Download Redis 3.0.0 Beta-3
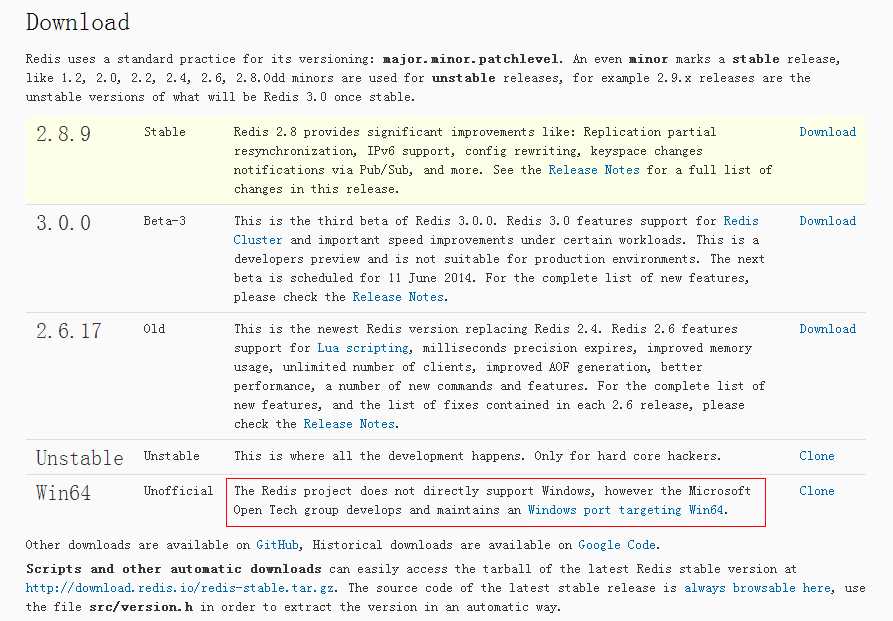 click(x=828, y=220)
